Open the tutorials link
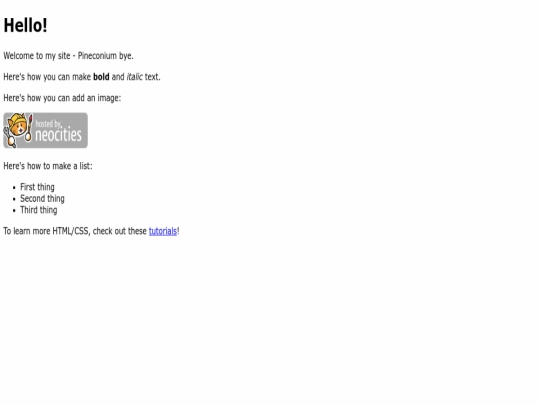This screenshot has width=540, height=405. [163, 231]
